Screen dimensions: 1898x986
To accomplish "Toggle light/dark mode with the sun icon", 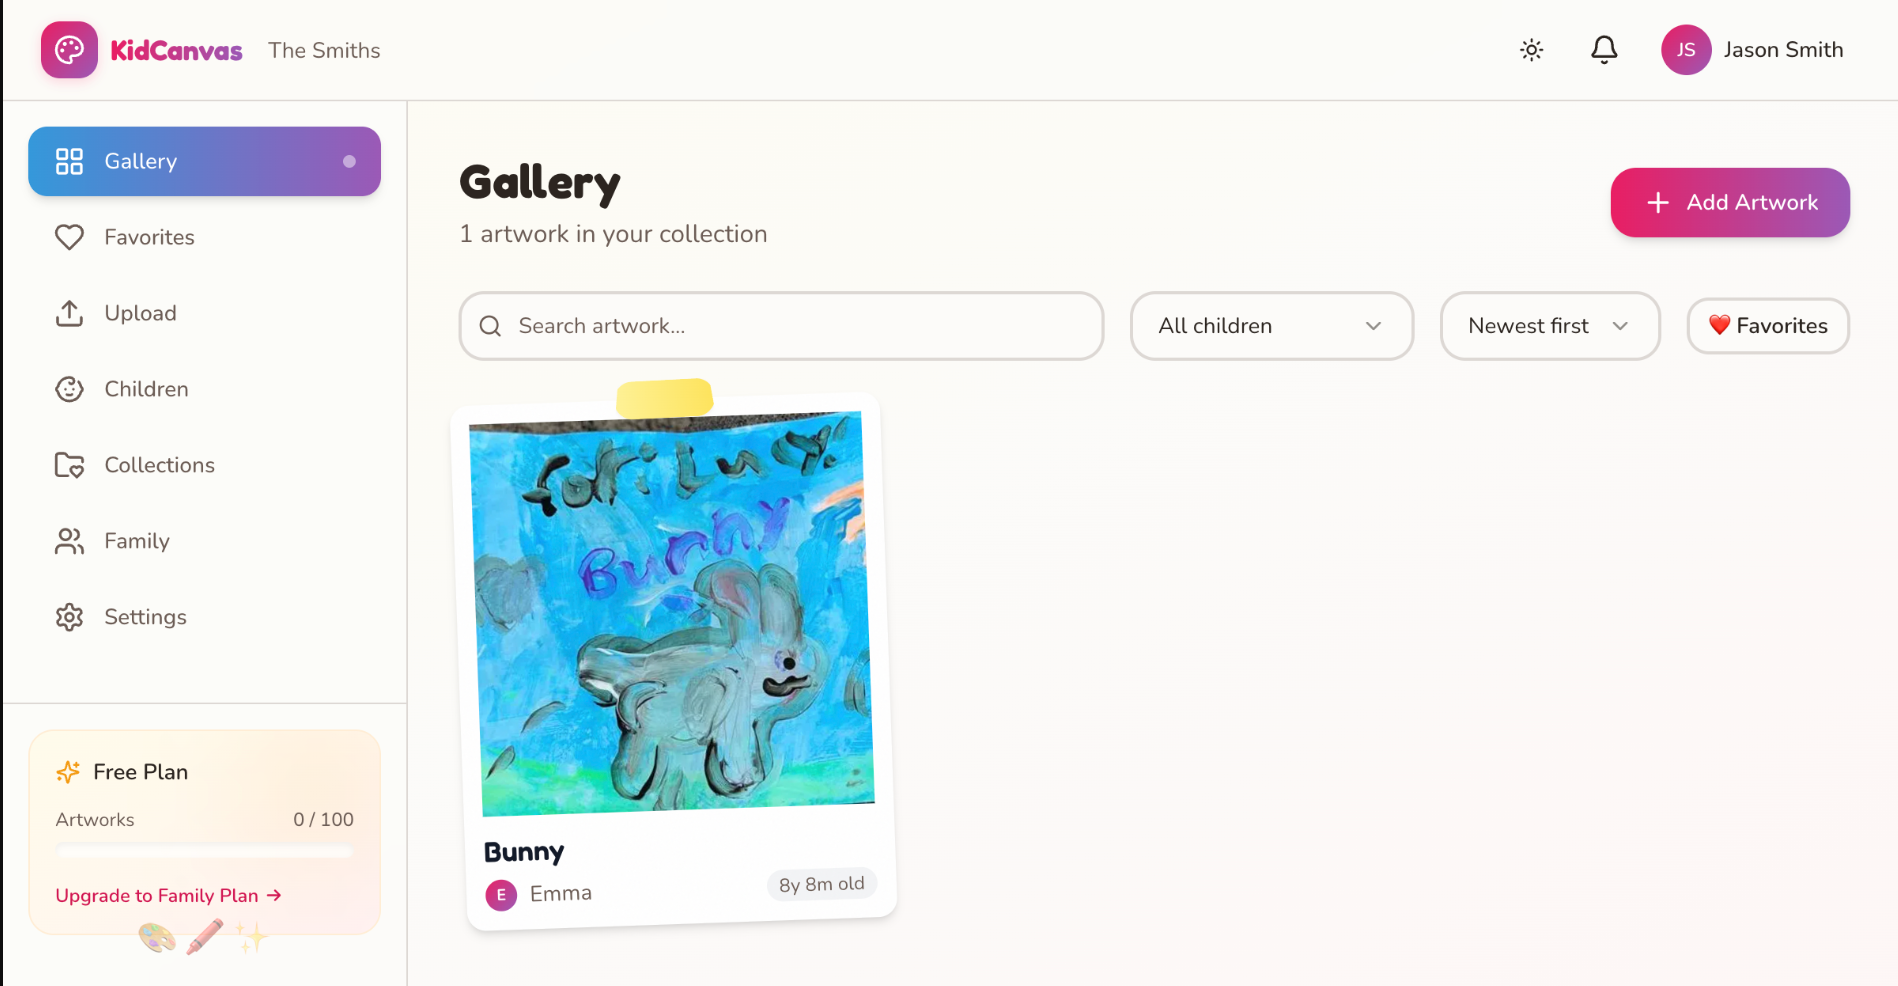I will (1531, 49).
